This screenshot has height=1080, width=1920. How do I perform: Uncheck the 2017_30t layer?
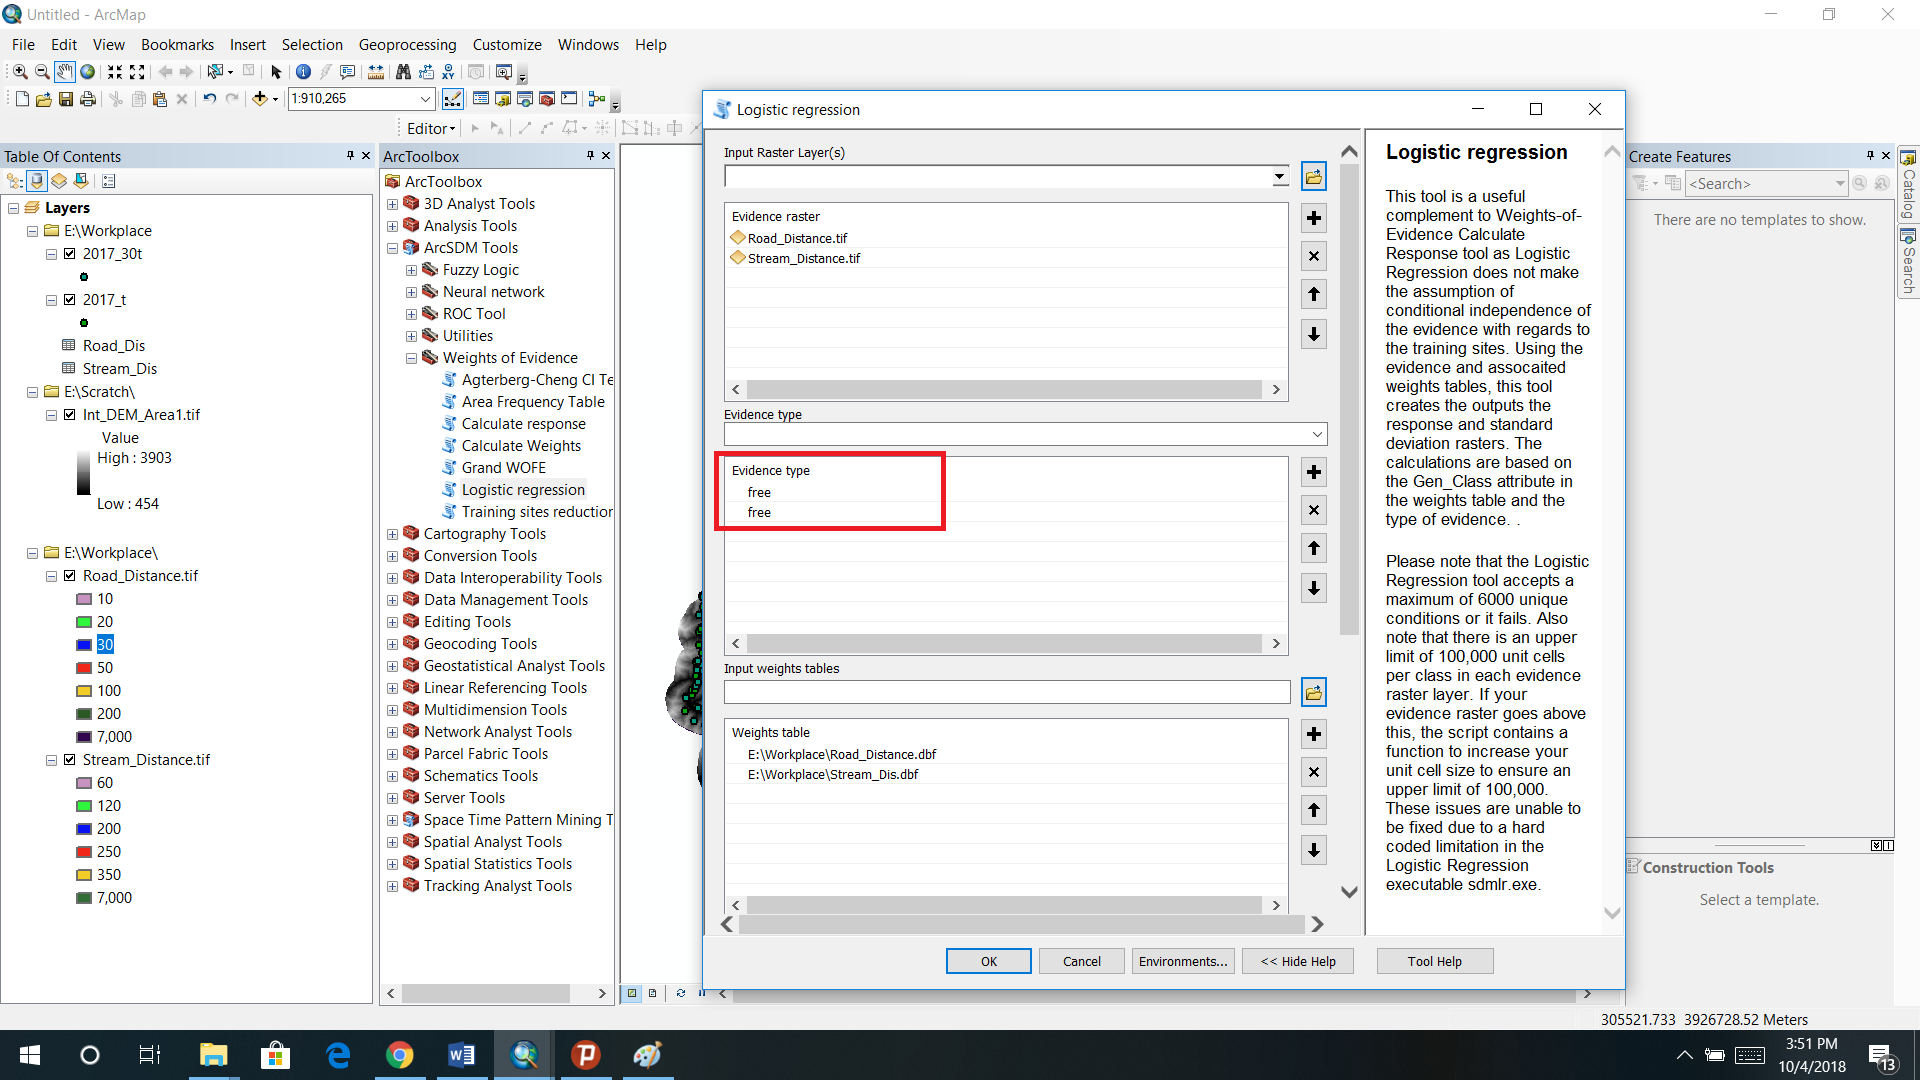(69, 253)
